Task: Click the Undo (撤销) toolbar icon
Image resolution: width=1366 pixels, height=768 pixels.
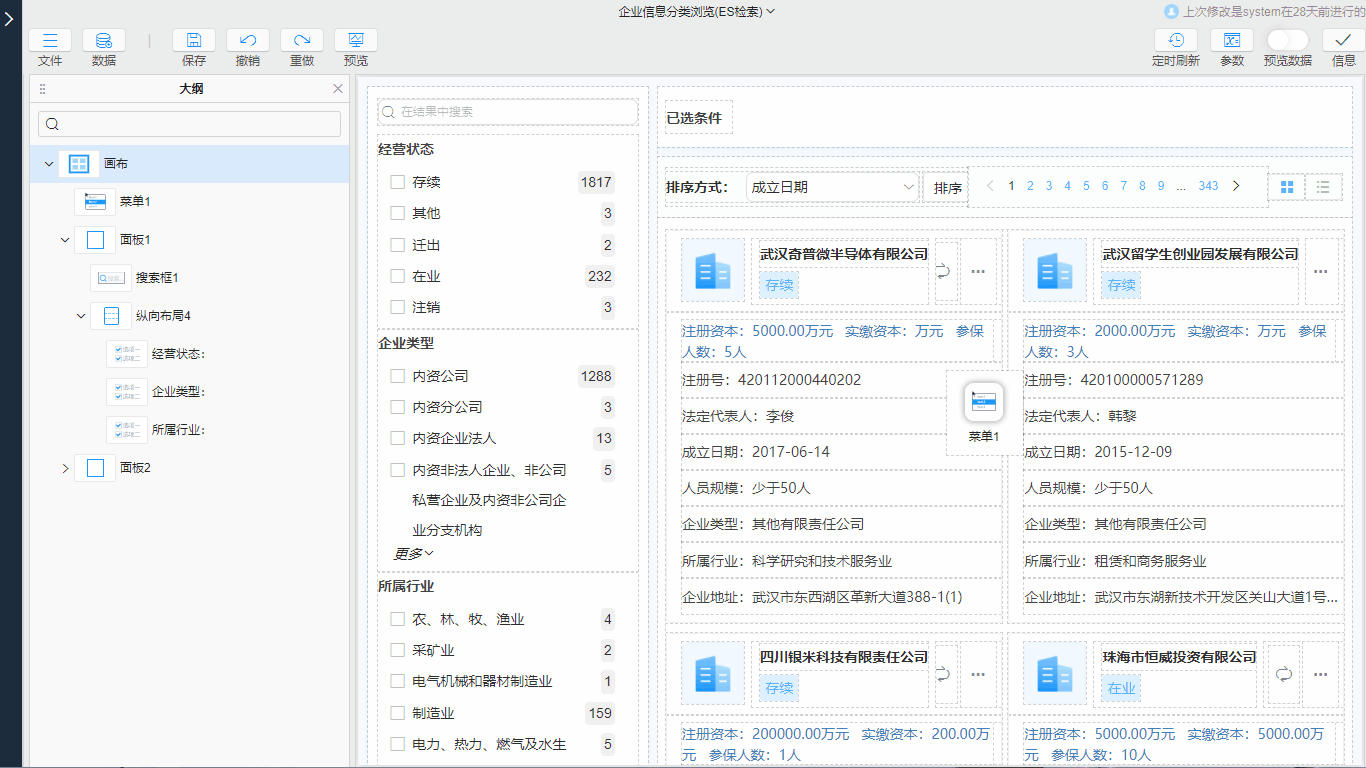Action: (248, 41)
